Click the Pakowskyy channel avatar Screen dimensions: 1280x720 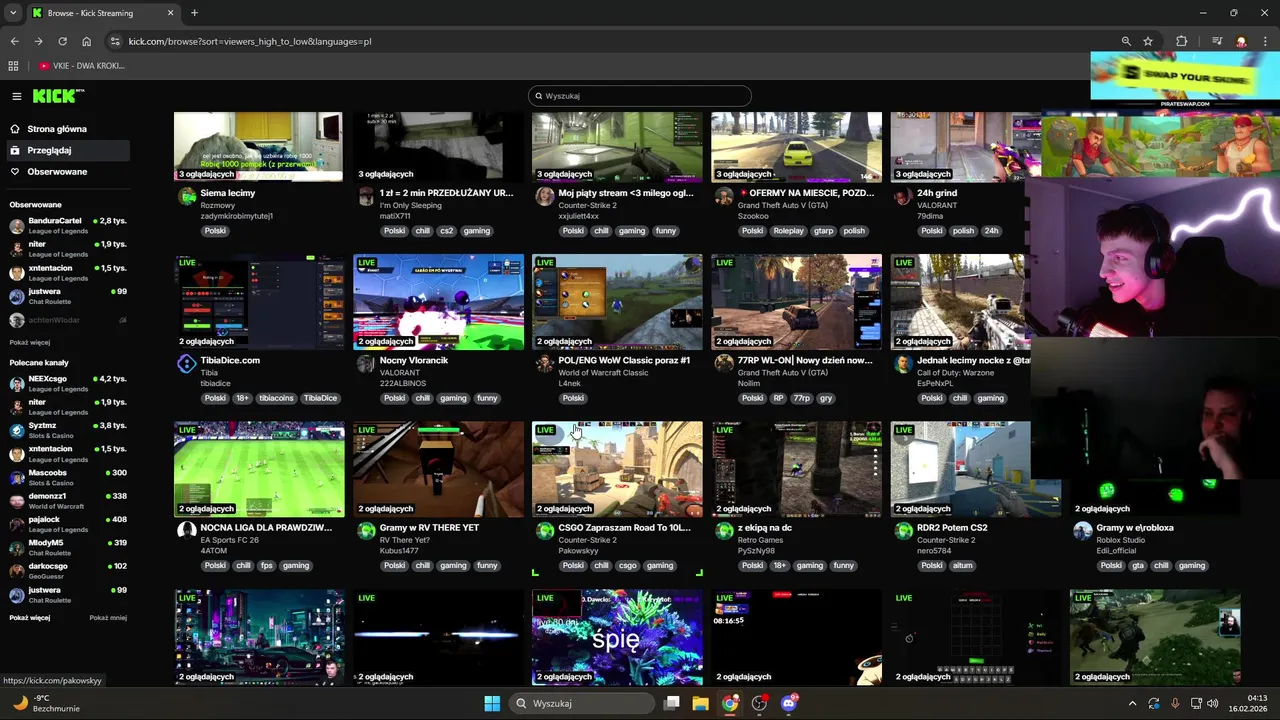pyautogui.click(x=545, y=531)
